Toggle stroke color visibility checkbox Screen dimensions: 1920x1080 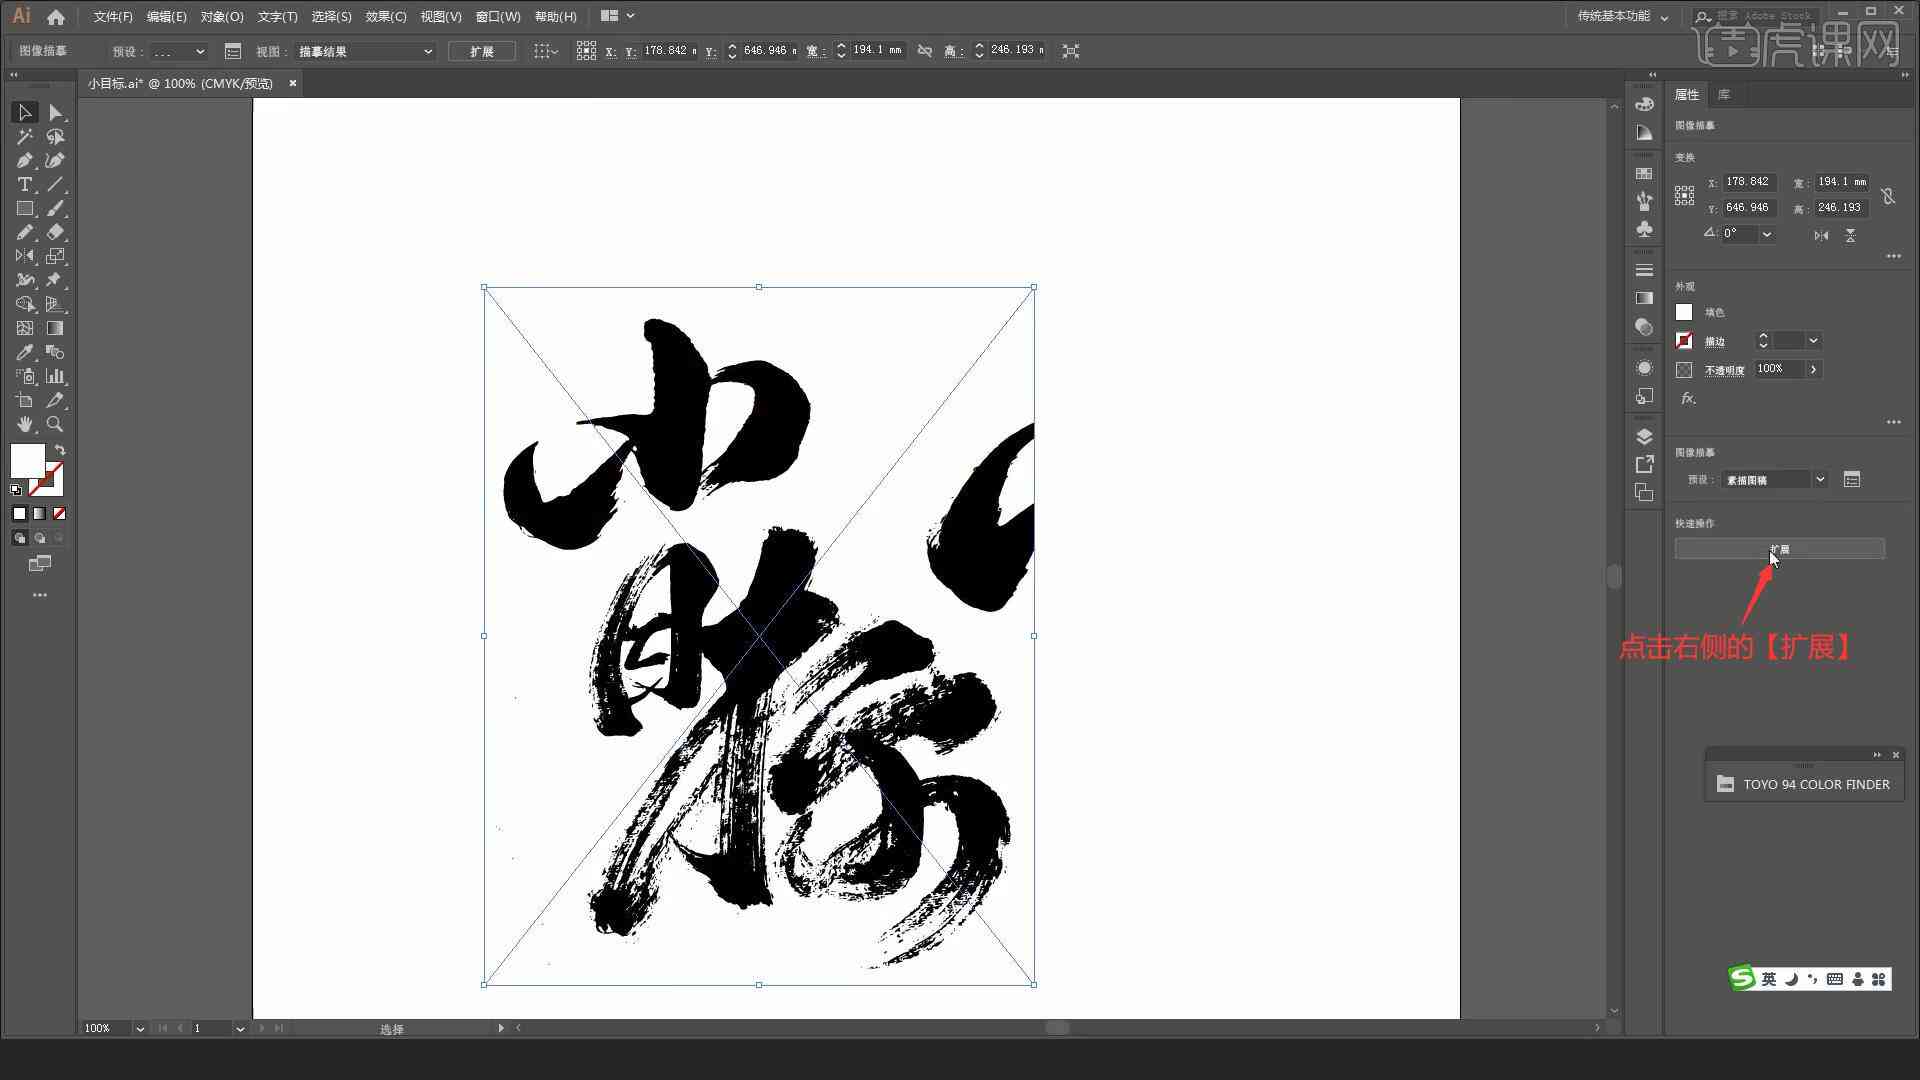point(1683,340)
